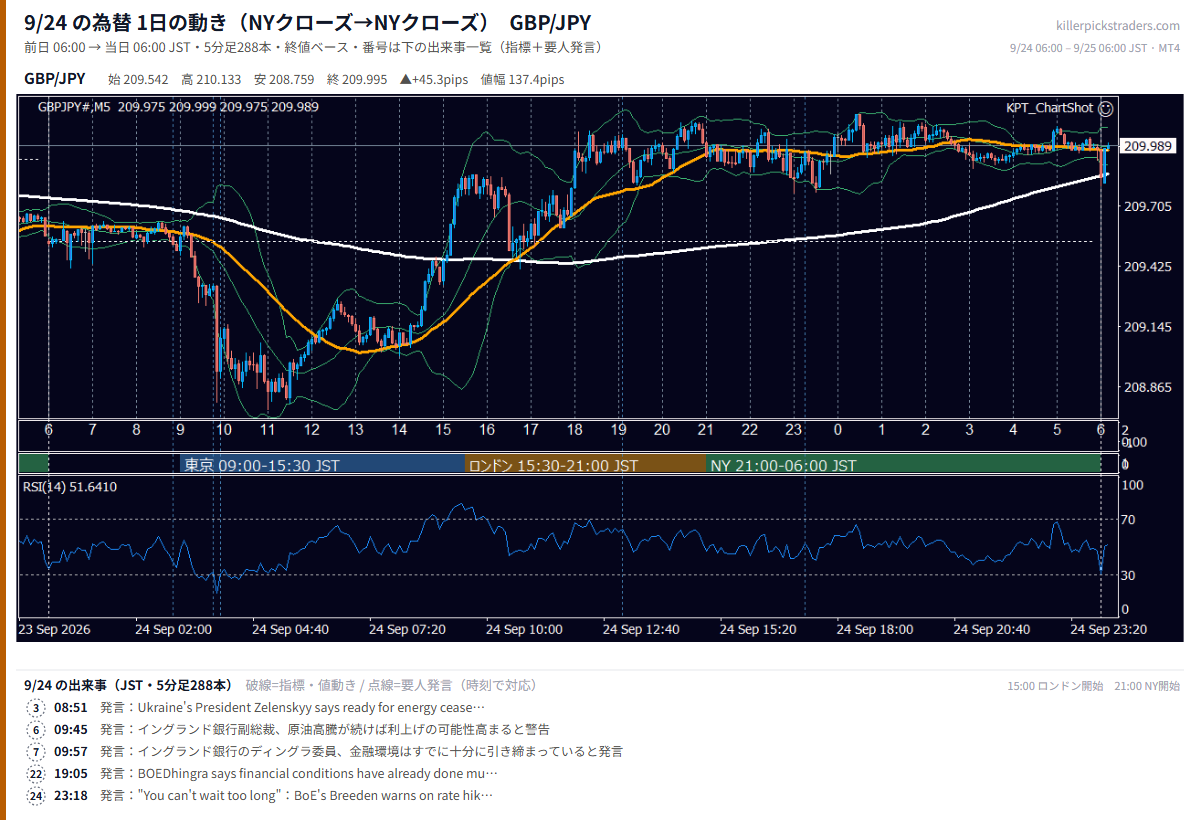Click the 09:45 event time

coord(70,730)
